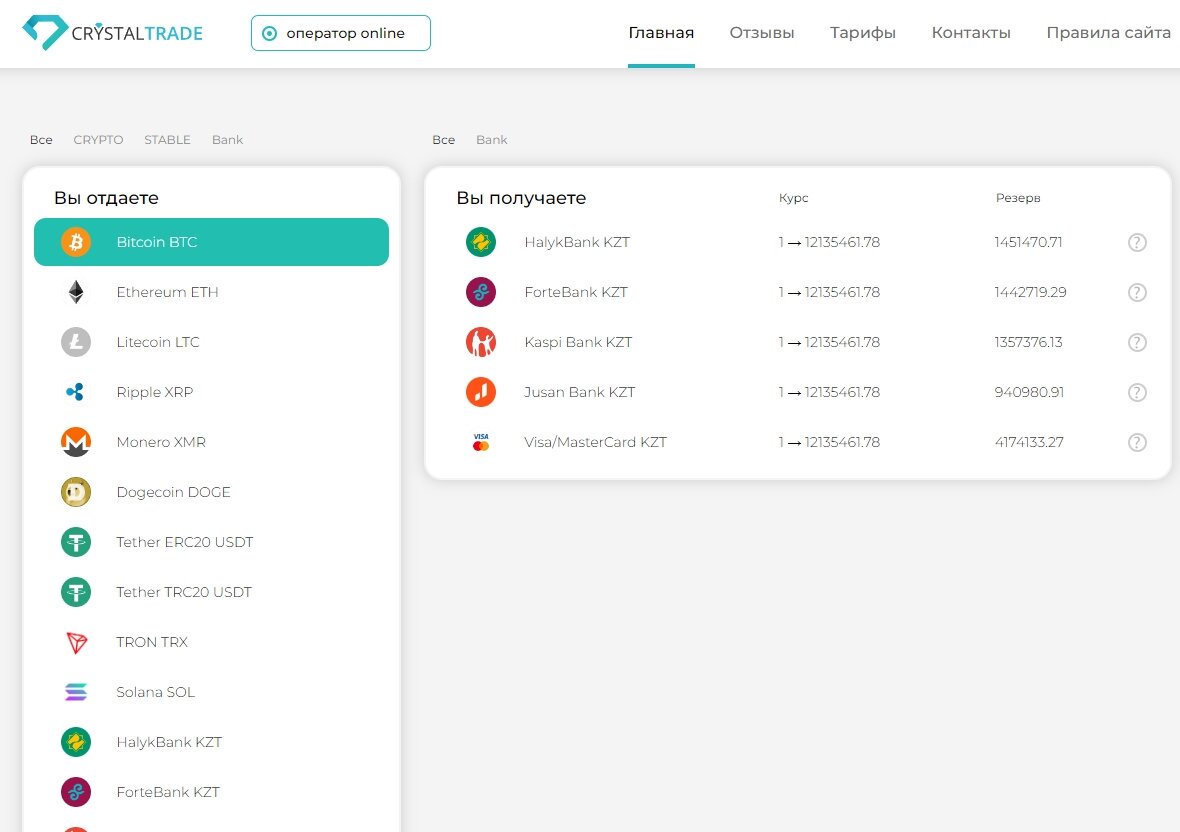Open the Отзывы page
This screenshot has height=832, width=1180.
pos(762,33)
